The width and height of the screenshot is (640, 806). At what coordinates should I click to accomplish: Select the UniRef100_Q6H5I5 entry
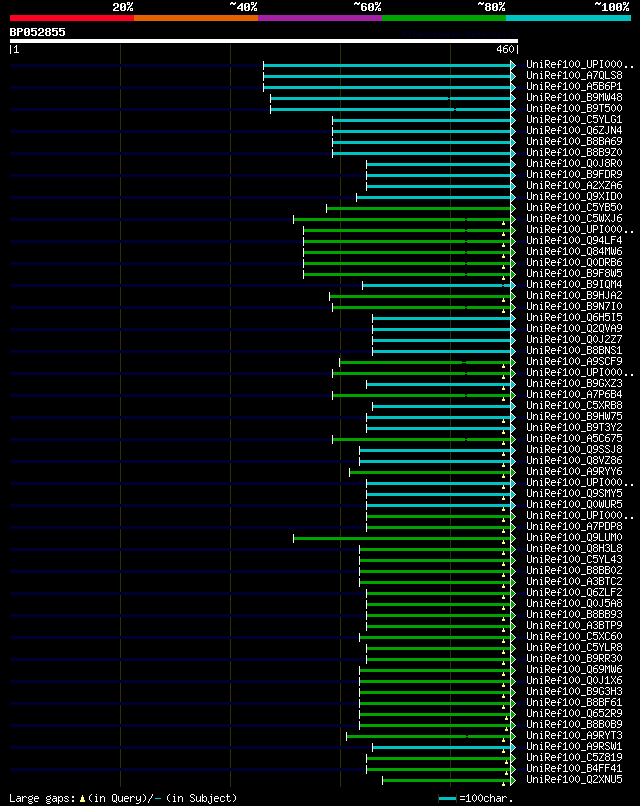[x=574, y=318]
